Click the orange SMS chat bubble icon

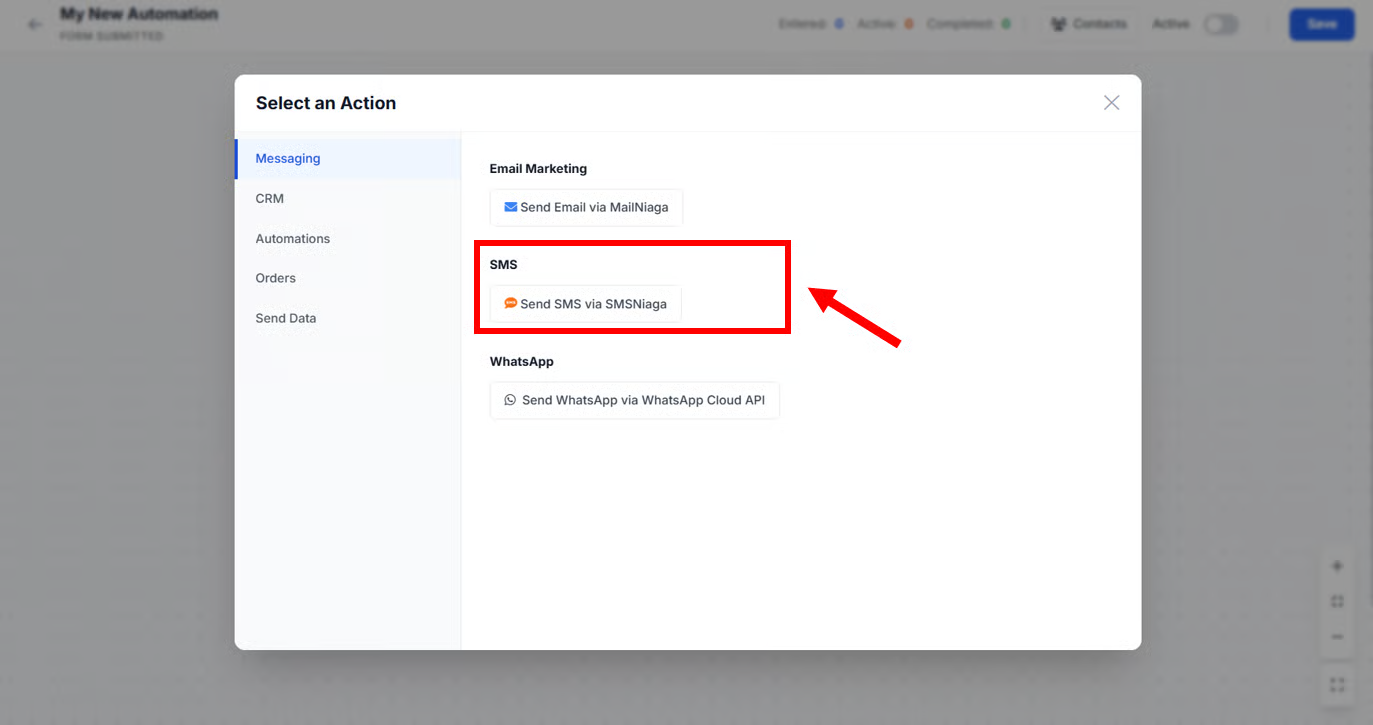click(x=510, y=303)
